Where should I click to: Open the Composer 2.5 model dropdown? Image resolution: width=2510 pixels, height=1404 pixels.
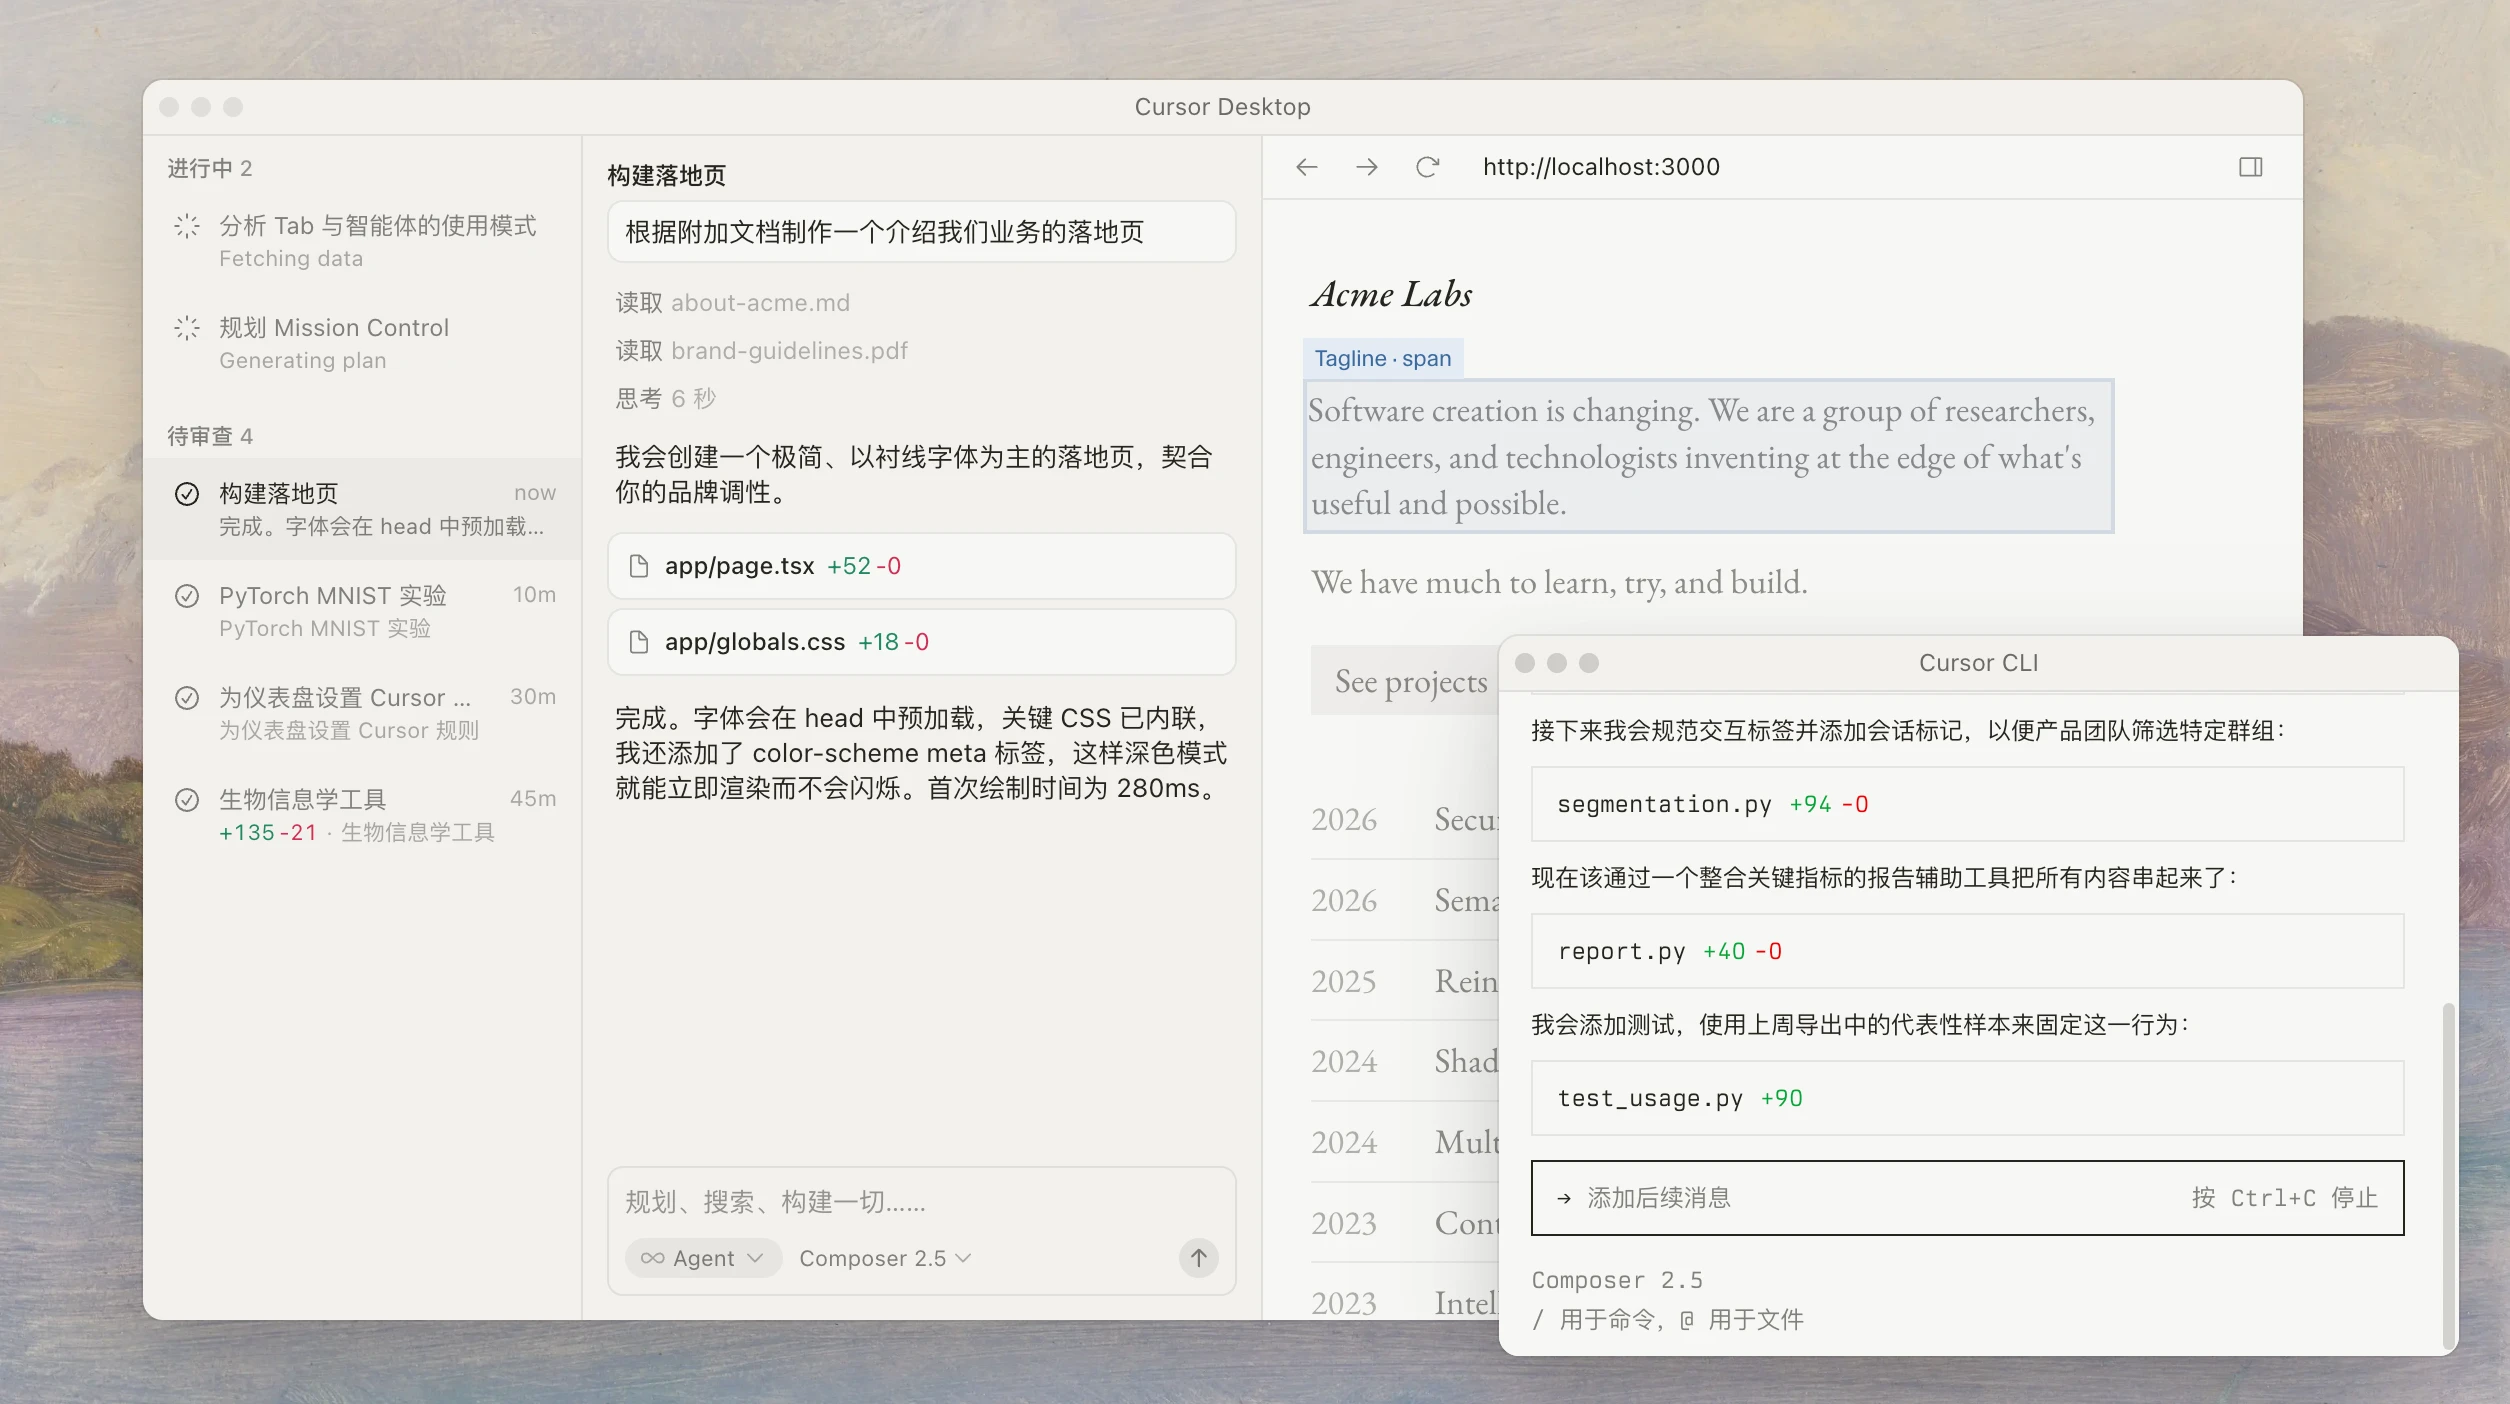885,1258
